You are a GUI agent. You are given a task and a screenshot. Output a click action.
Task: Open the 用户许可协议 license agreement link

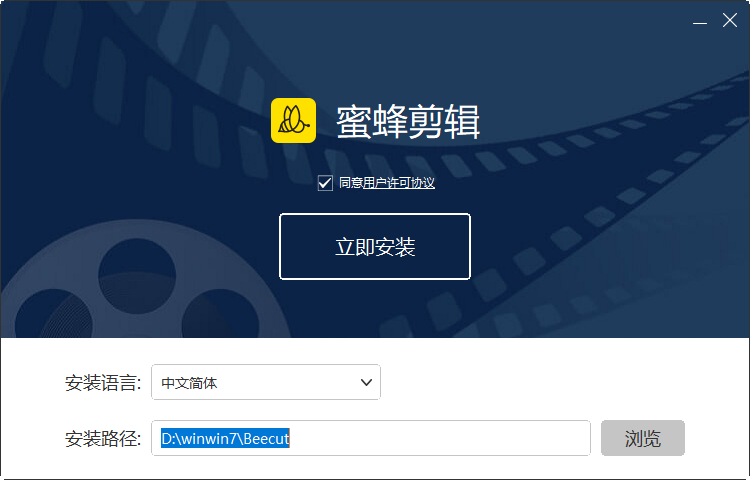[398, 183]
